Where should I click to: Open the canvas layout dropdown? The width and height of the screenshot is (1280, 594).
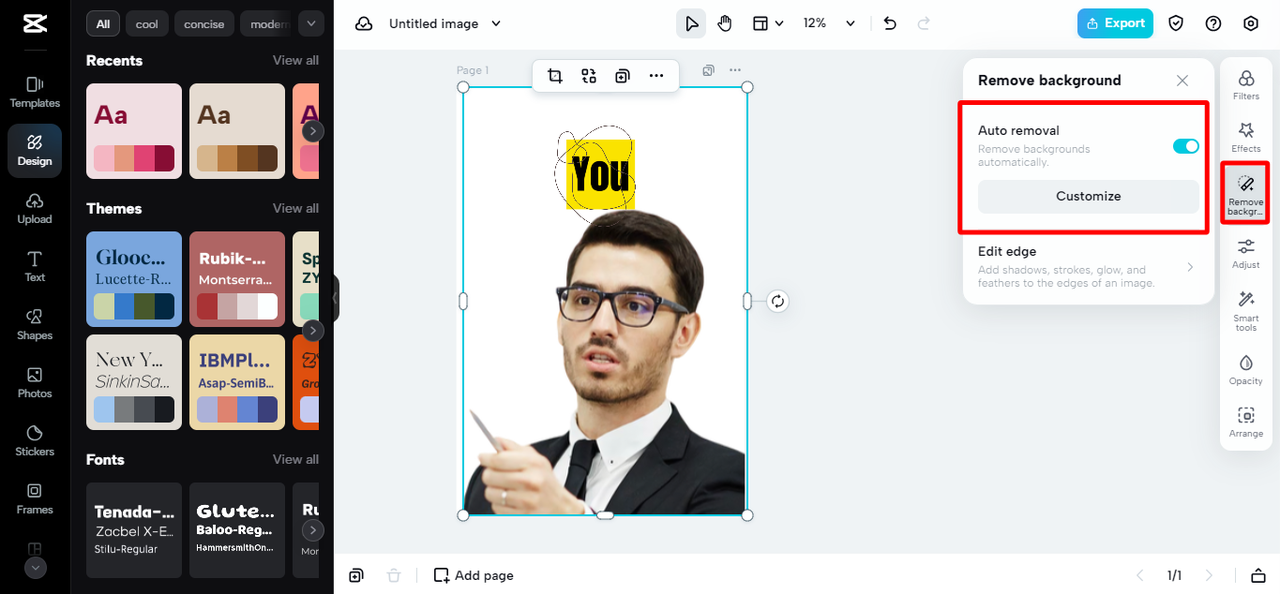[768, 24]
